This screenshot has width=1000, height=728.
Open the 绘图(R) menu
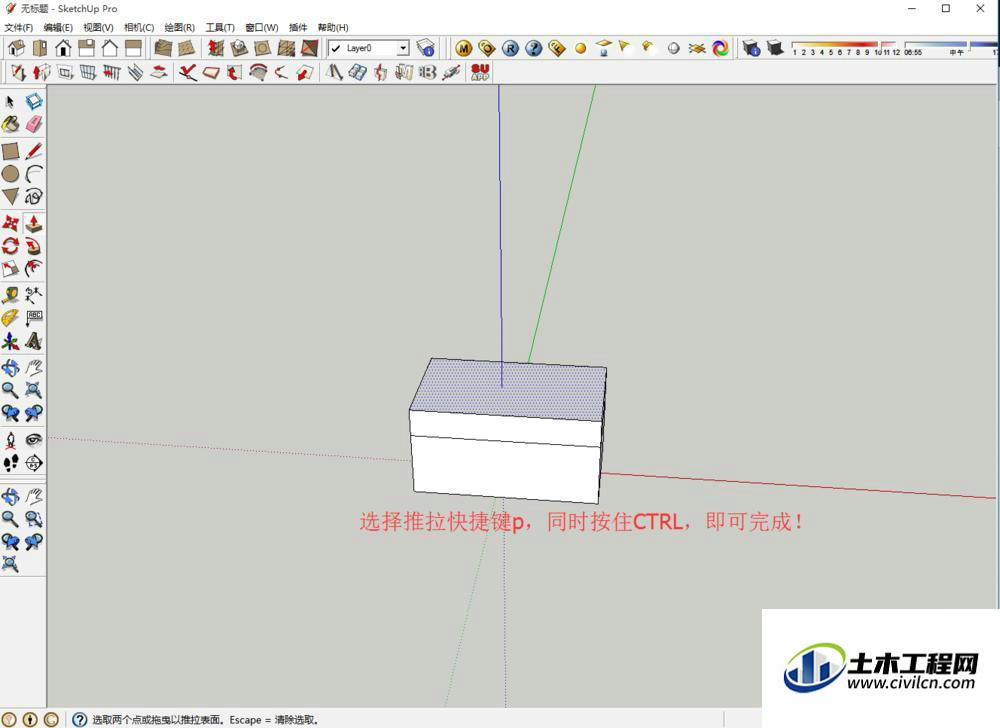click(x=179, y=27)
